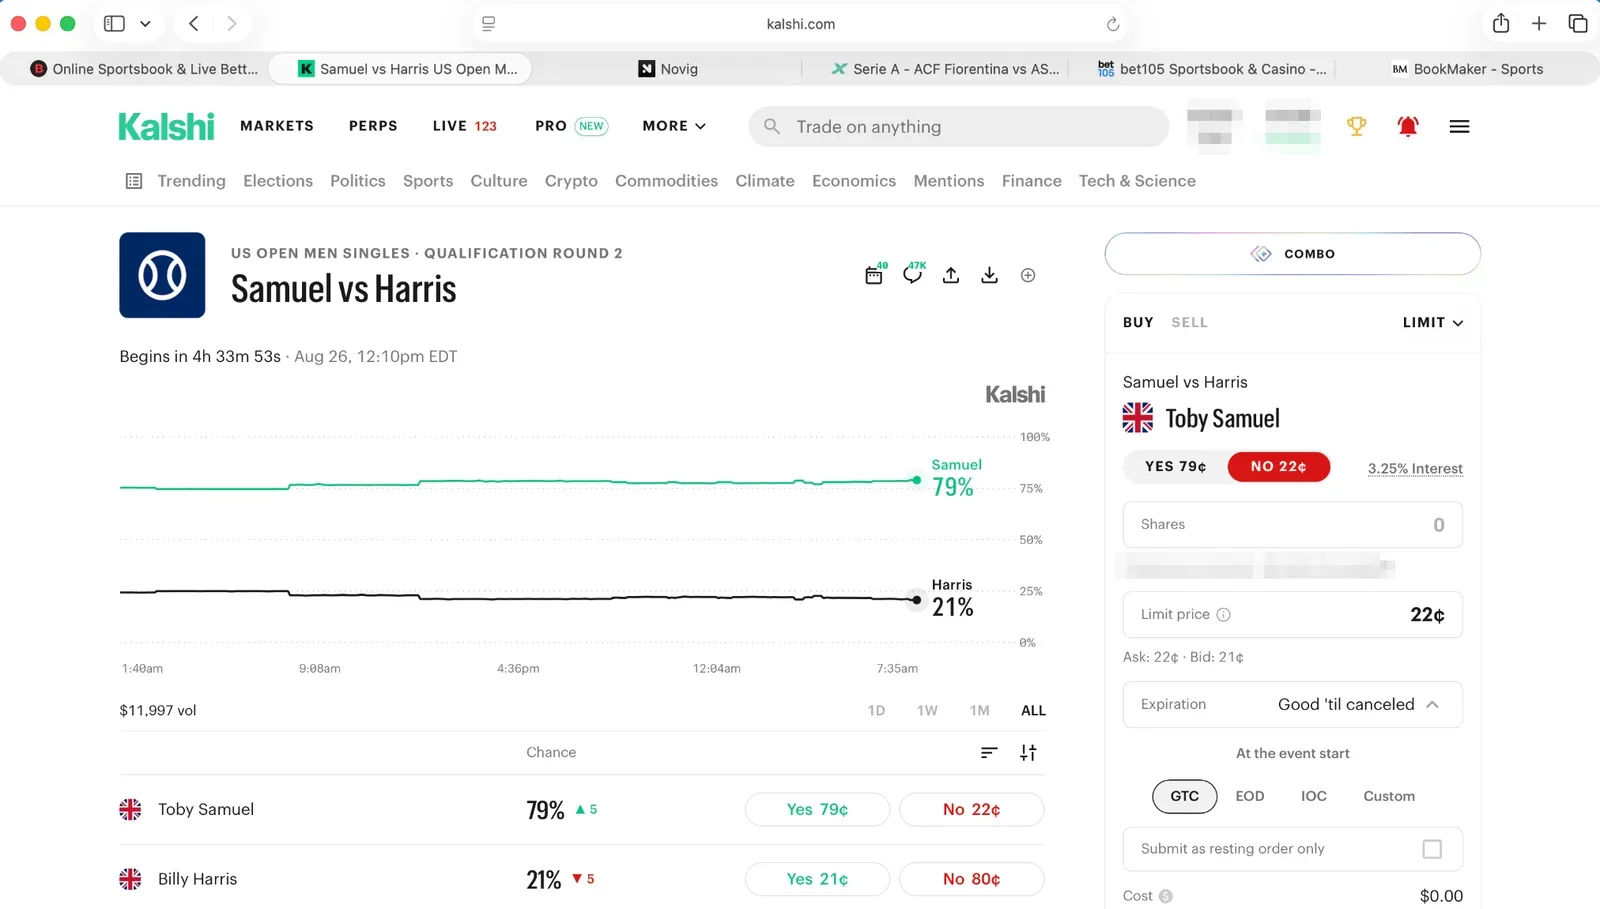Go back with Safari back arrow
Viewport: 1600px width, 909px height.
[194, 23]
